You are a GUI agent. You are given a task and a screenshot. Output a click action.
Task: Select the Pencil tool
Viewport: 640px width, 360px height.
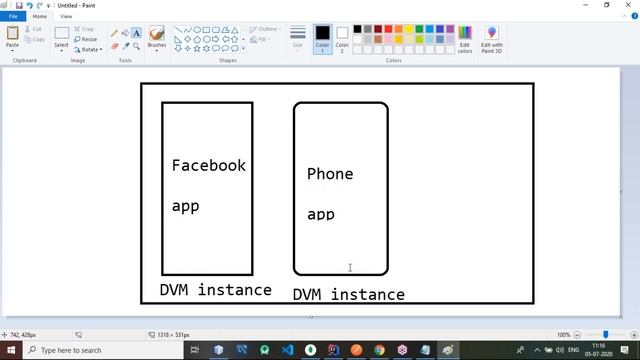click(114, 33)
